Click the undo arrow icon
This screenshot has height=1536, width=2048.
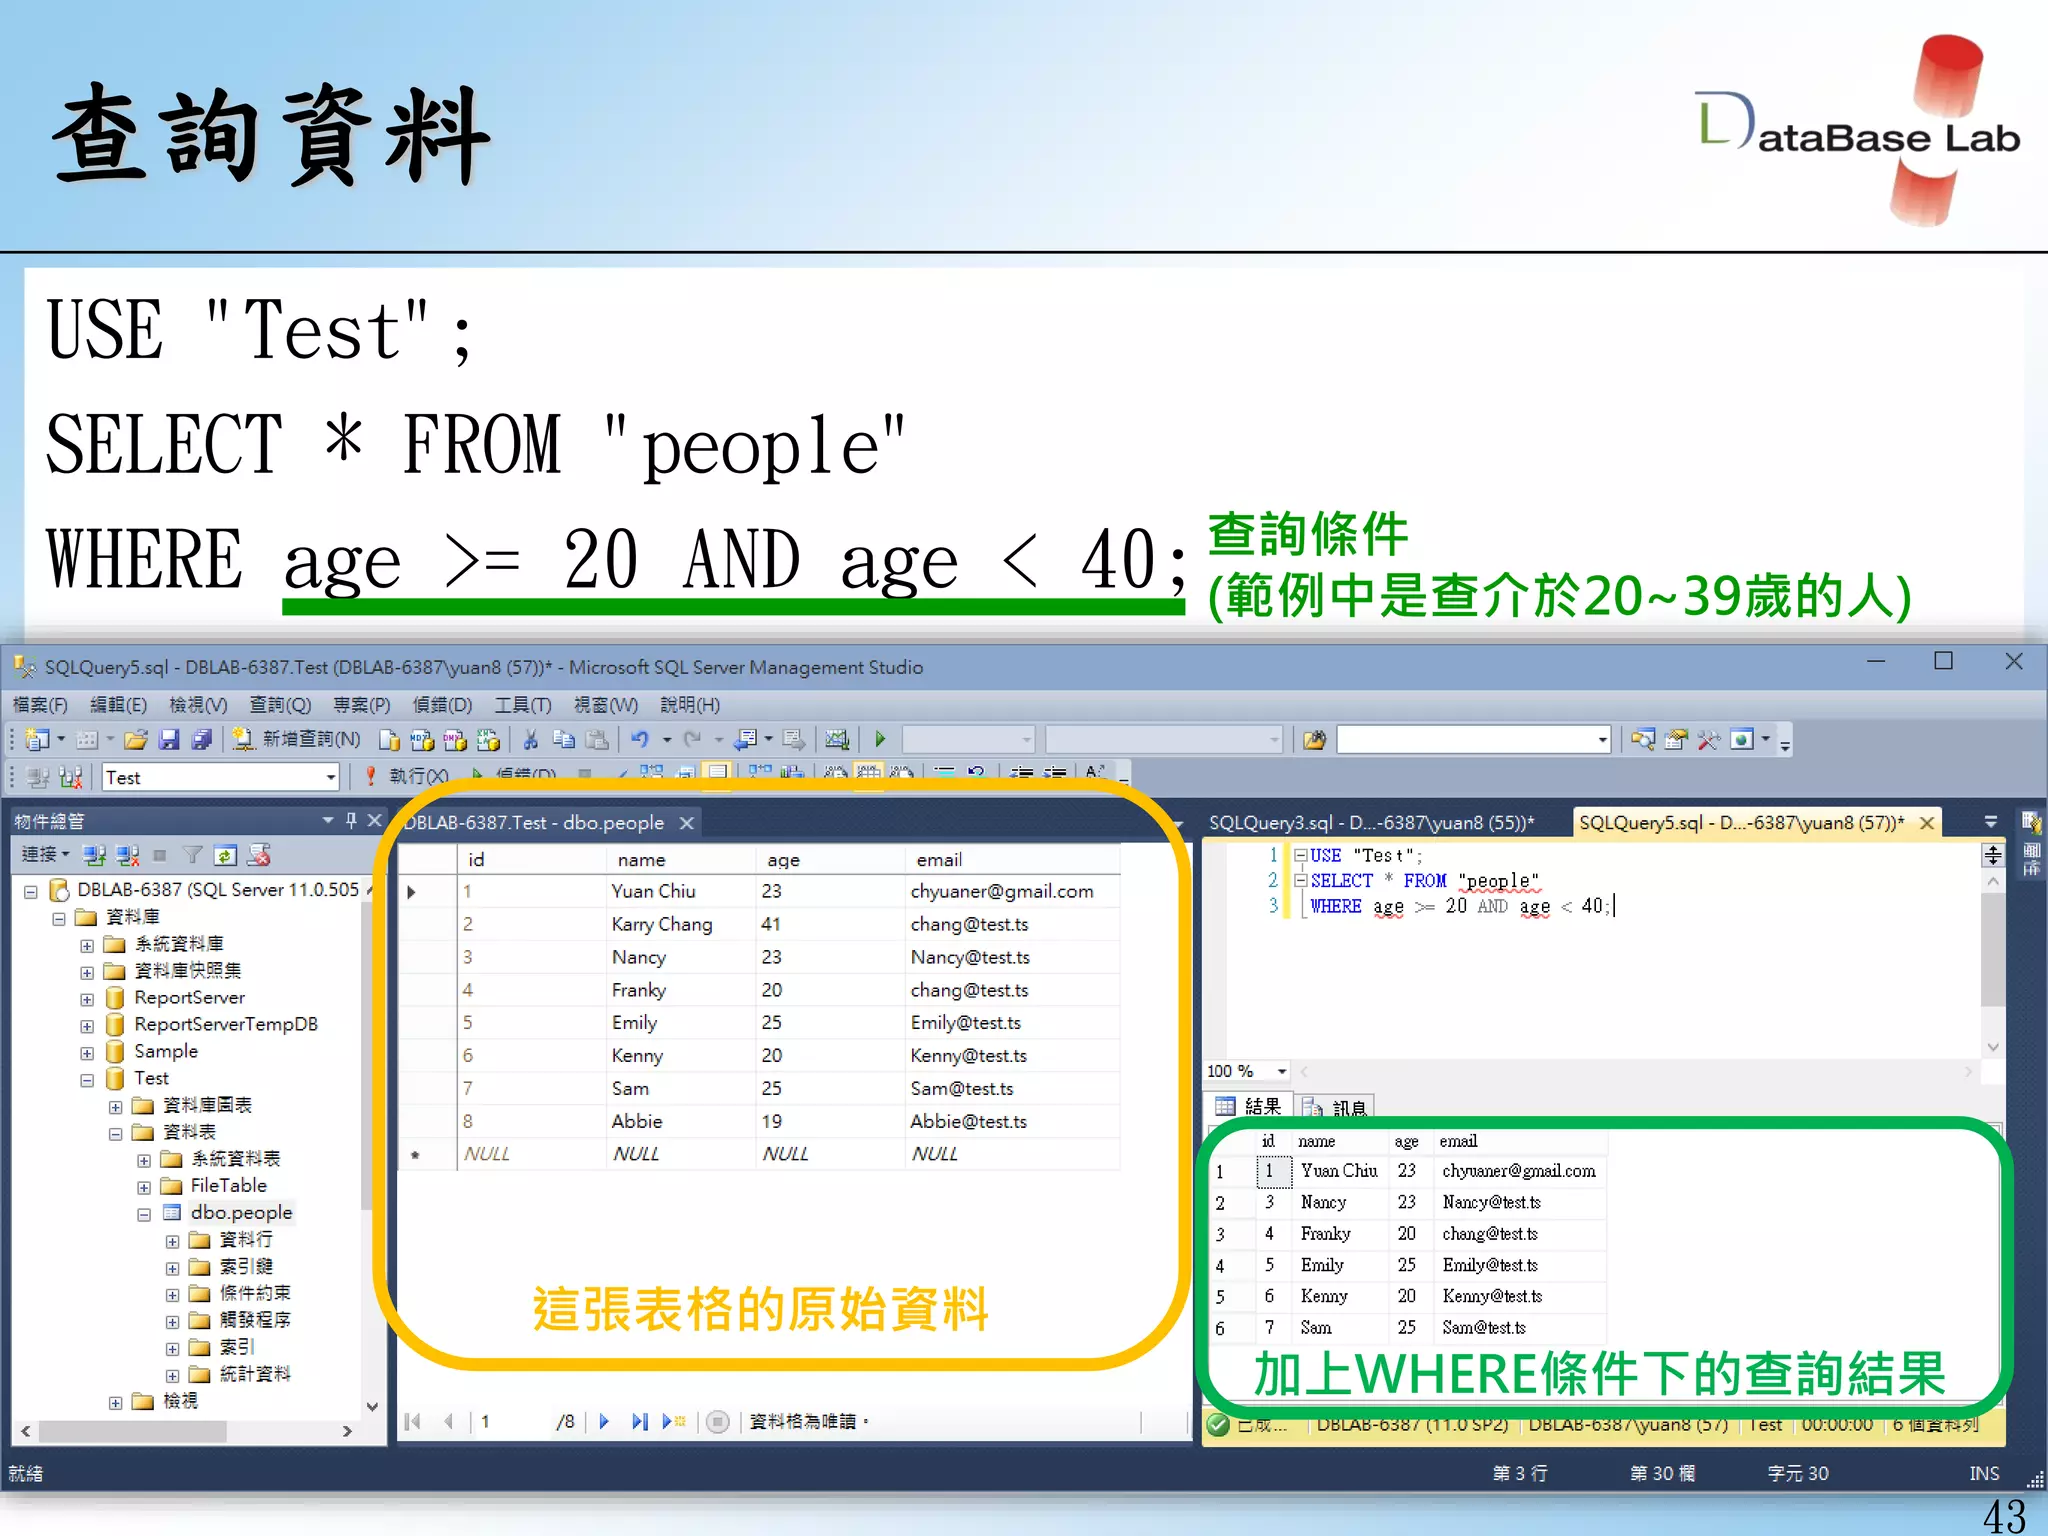(x=640, y=740)
